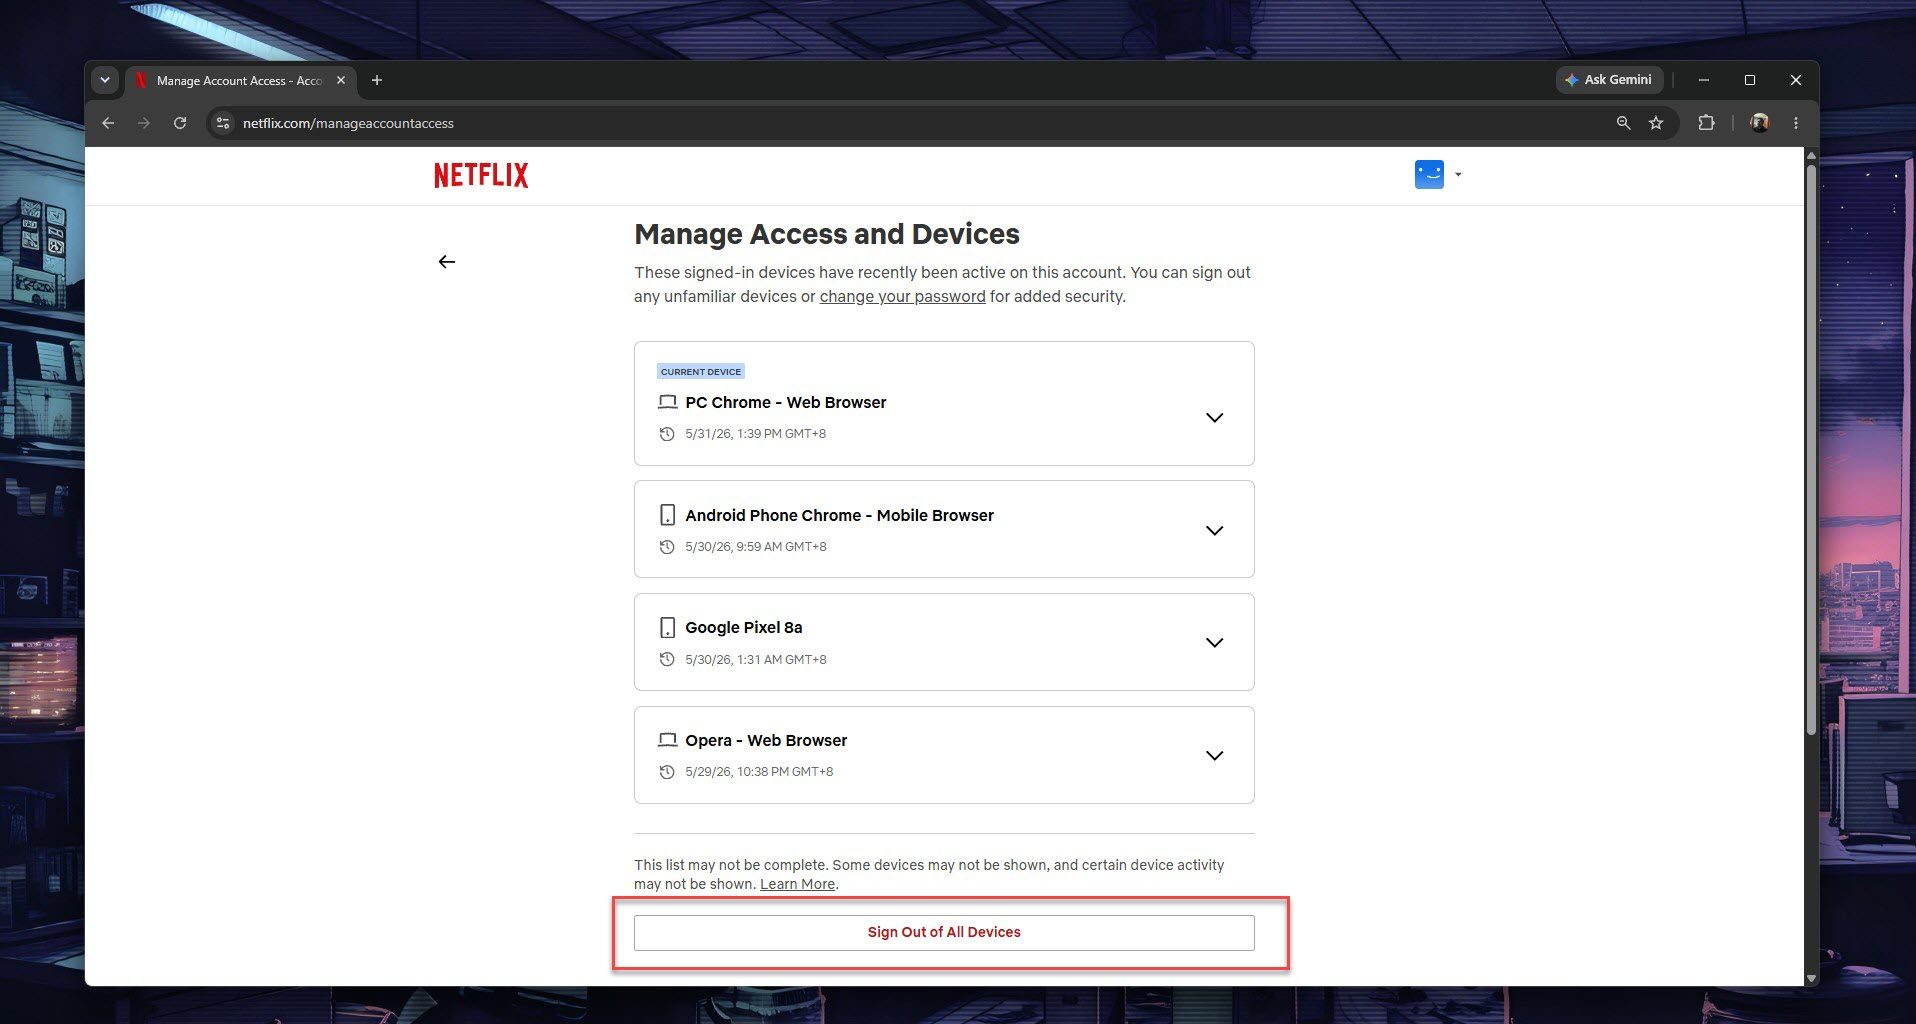Click the clock icon beside 5/29/26, 10:38 PM
This screenshot has height=1024, width=1916.
tap(667, 772)
